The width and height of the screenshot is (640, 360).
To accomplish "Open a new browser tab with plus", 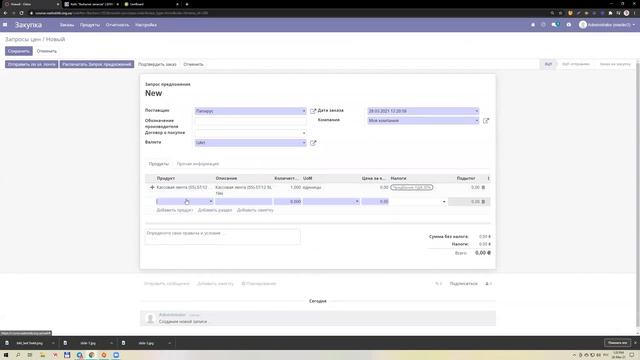I will click(187, 4).
